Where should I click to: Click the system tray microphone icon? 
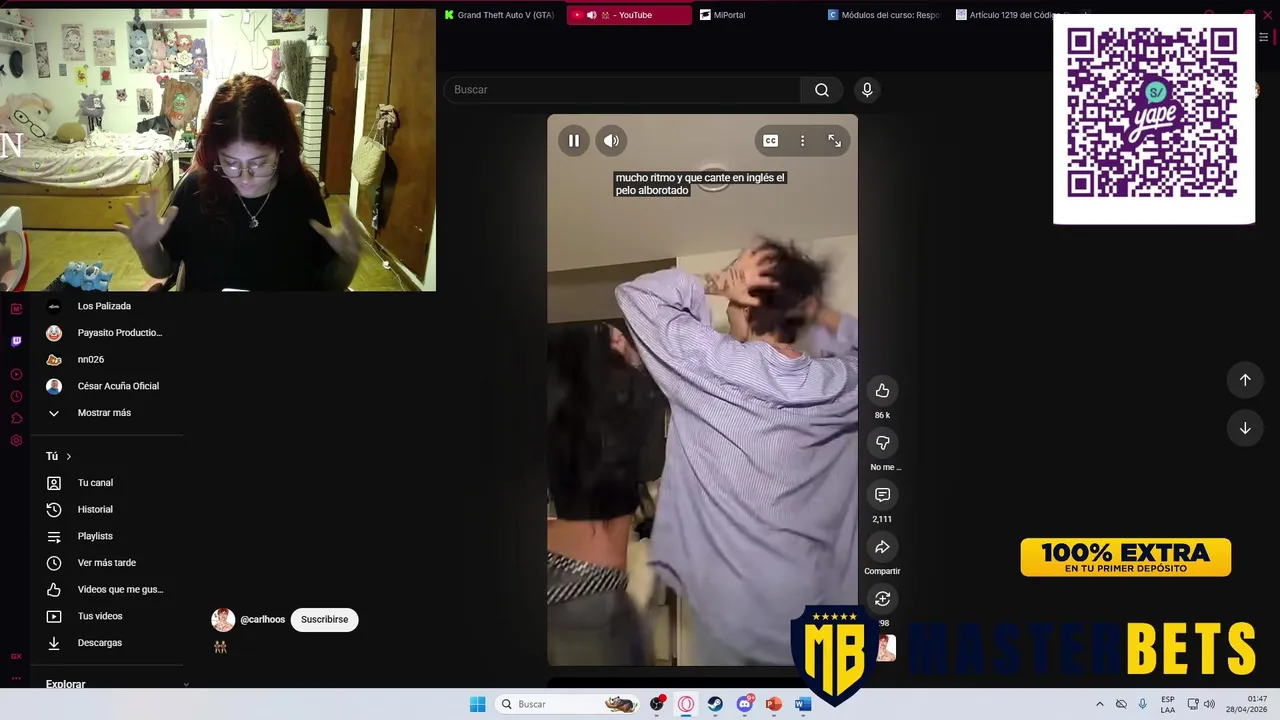(1142, 704)
